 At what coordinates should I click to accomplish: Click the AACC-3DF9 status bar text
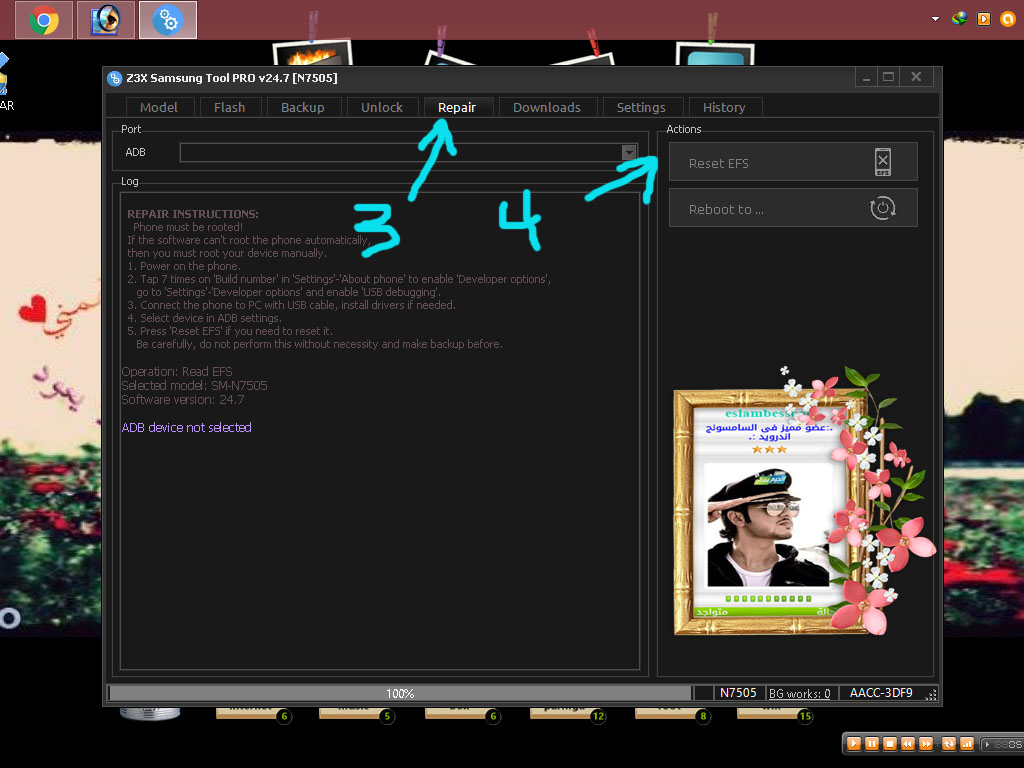tap(880, 693)
